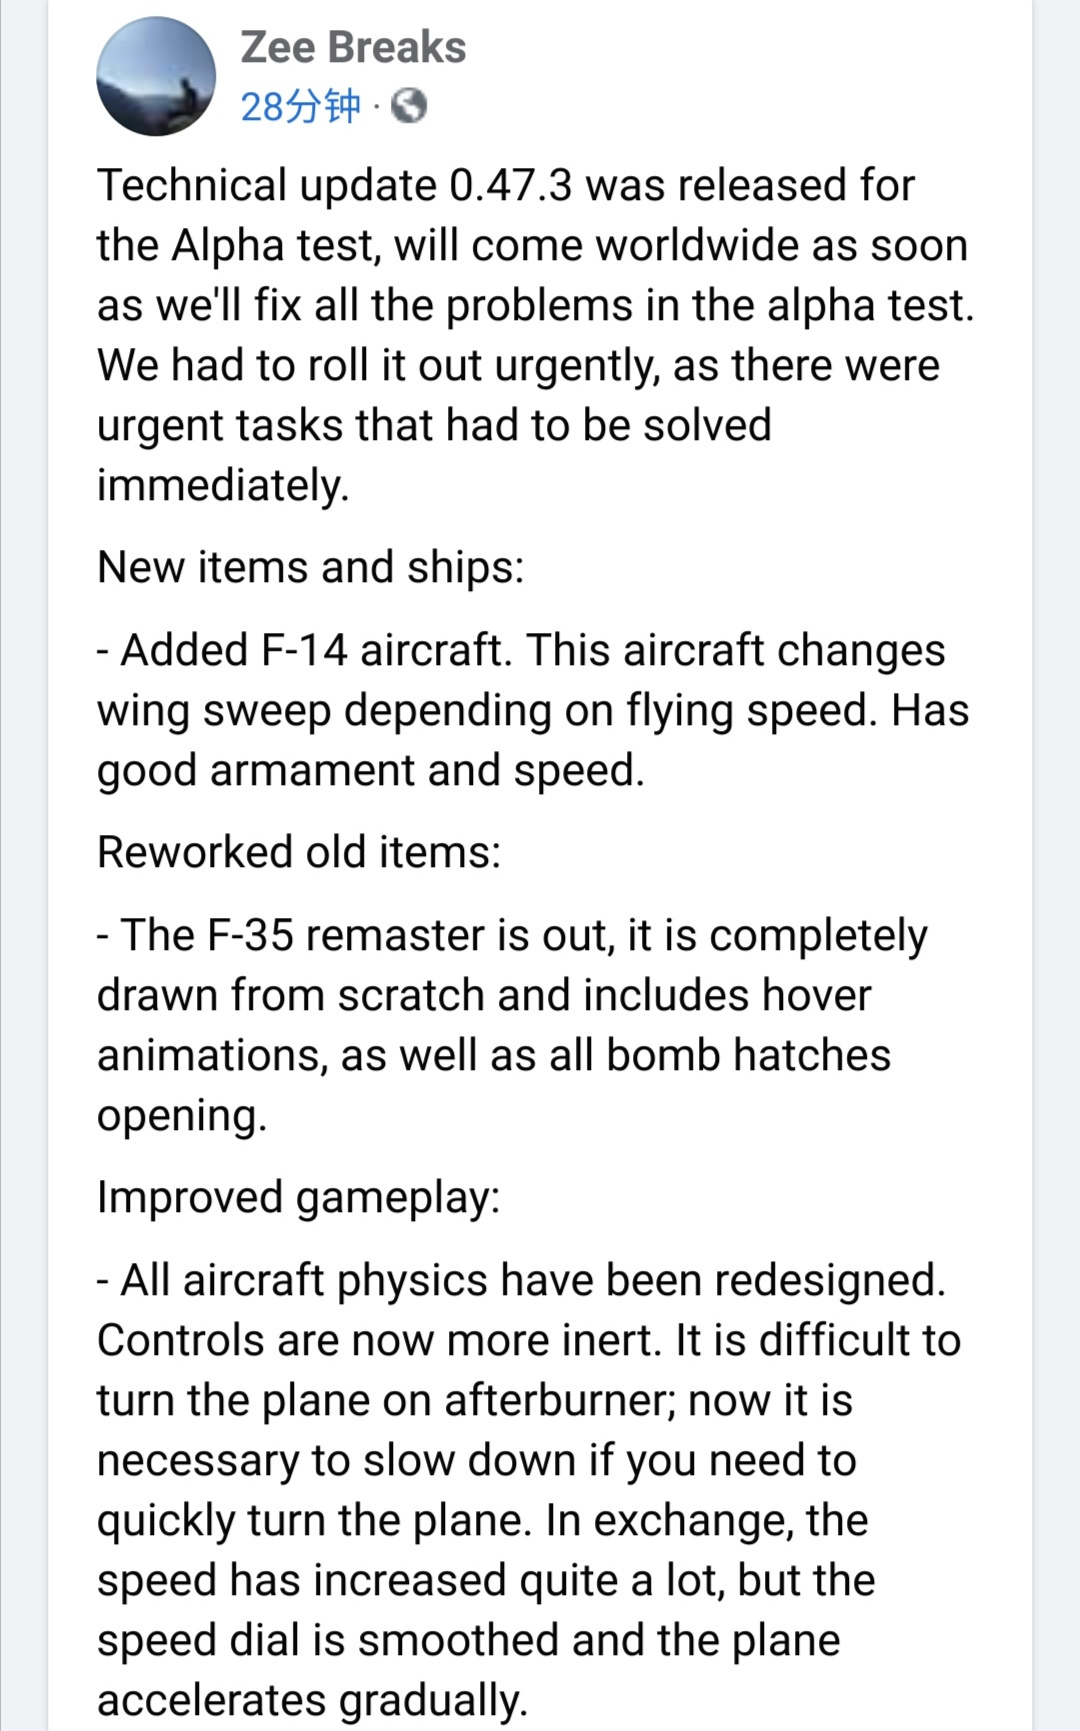
Task: Click the version number 0.47.3
Action: (x=511, y=186)
